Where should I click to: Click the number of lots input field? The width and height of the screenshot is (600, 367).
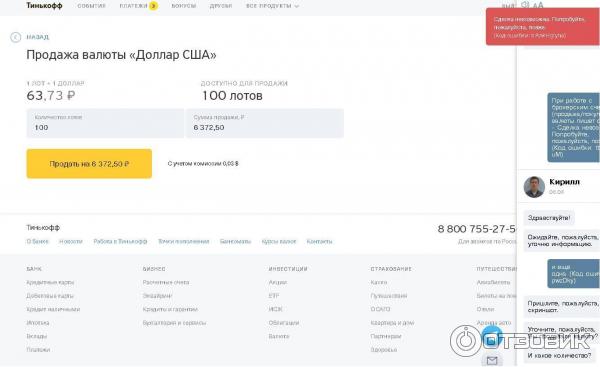(105, 123)
